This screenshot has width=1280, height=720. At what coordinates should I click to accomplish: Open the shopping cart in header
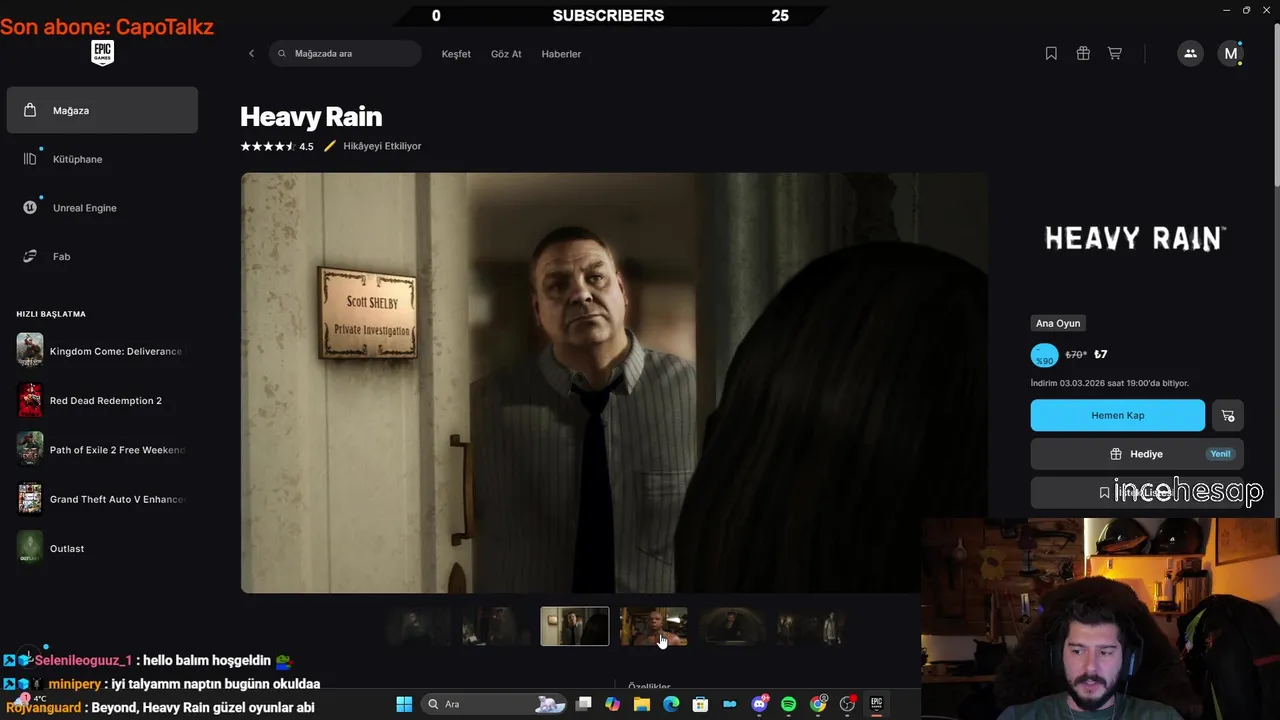[1114, 54]
